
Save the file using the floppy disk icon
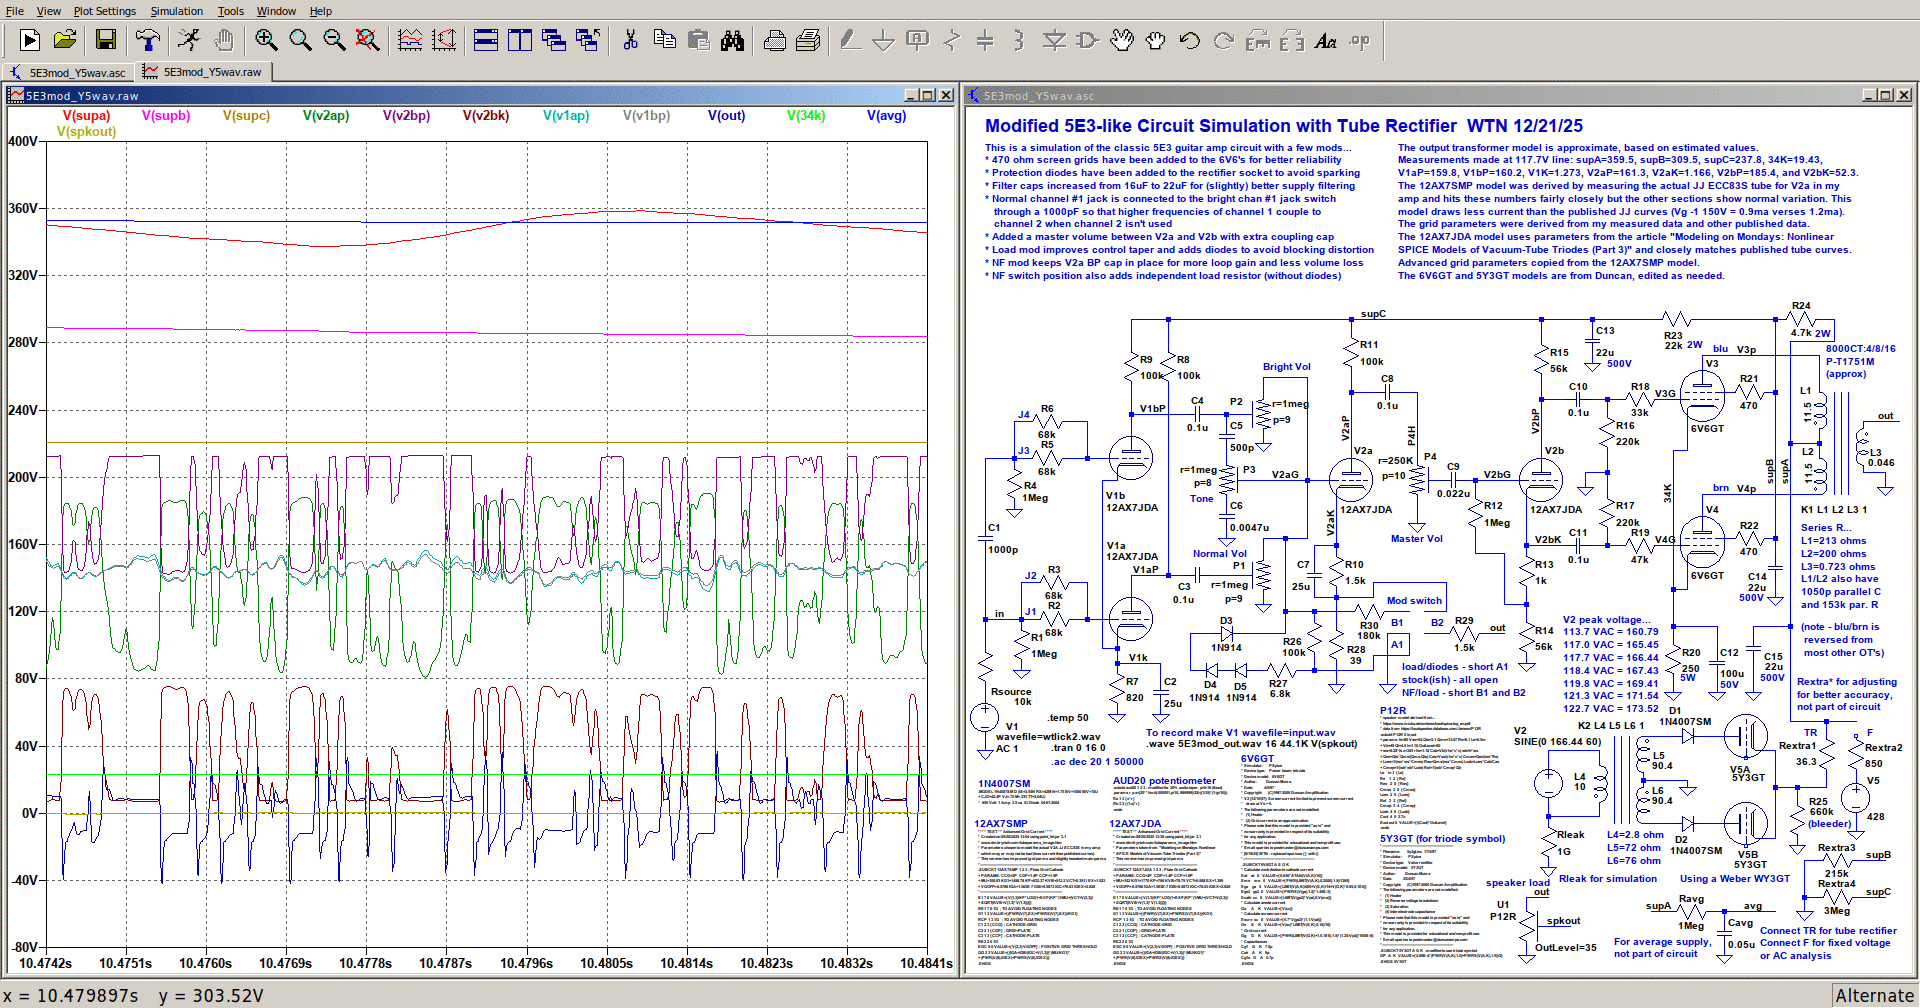[106, 40]
